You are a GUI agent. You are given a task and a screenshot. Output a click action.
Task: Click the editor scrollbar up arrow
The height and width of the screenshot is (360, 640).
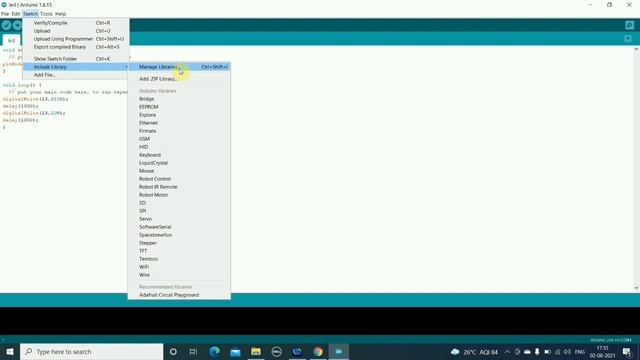click(x=636, y=49)
